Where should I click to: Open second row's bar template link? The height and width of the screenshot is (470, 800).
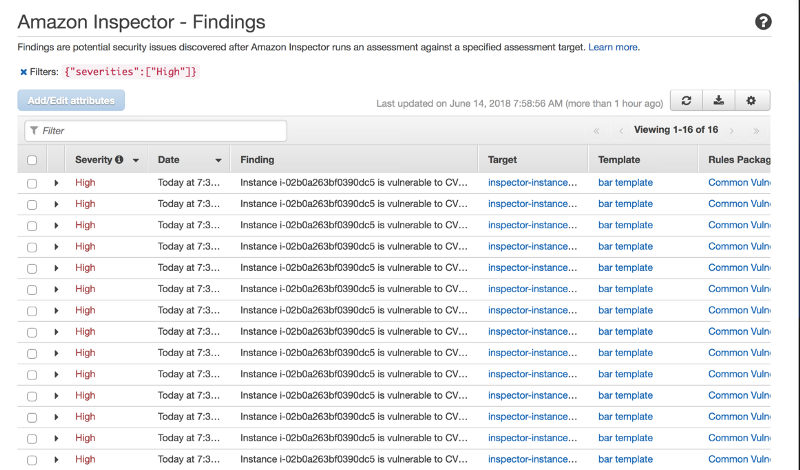[x=625, y=204]
